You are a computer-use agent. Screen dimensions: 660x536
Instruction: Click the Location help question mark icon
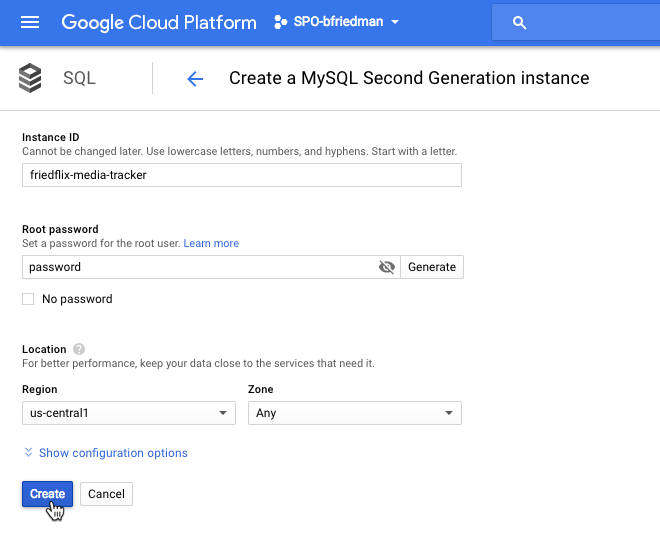click(x=79, y=349)
